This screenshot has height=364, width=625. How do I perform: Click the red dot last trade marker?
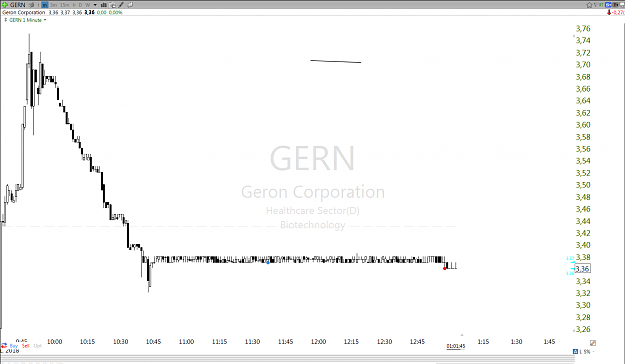(445, 268)
